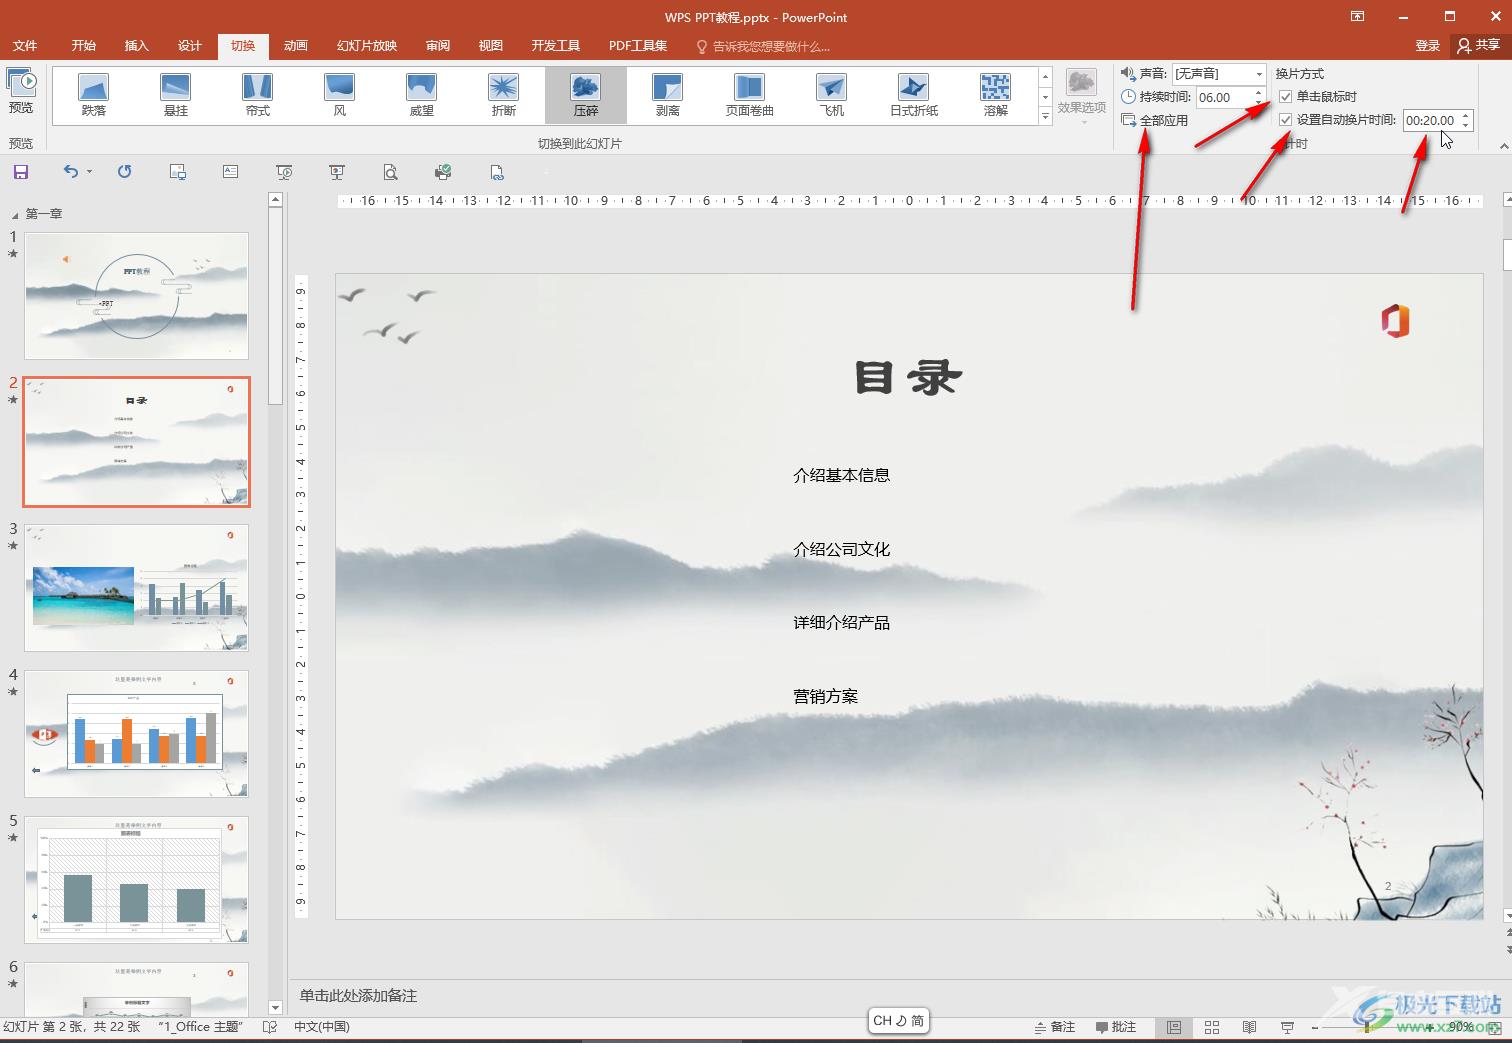Apply the 折断 transition effect
This screenshot has height=1043, width=1512.
click(504, 95)
